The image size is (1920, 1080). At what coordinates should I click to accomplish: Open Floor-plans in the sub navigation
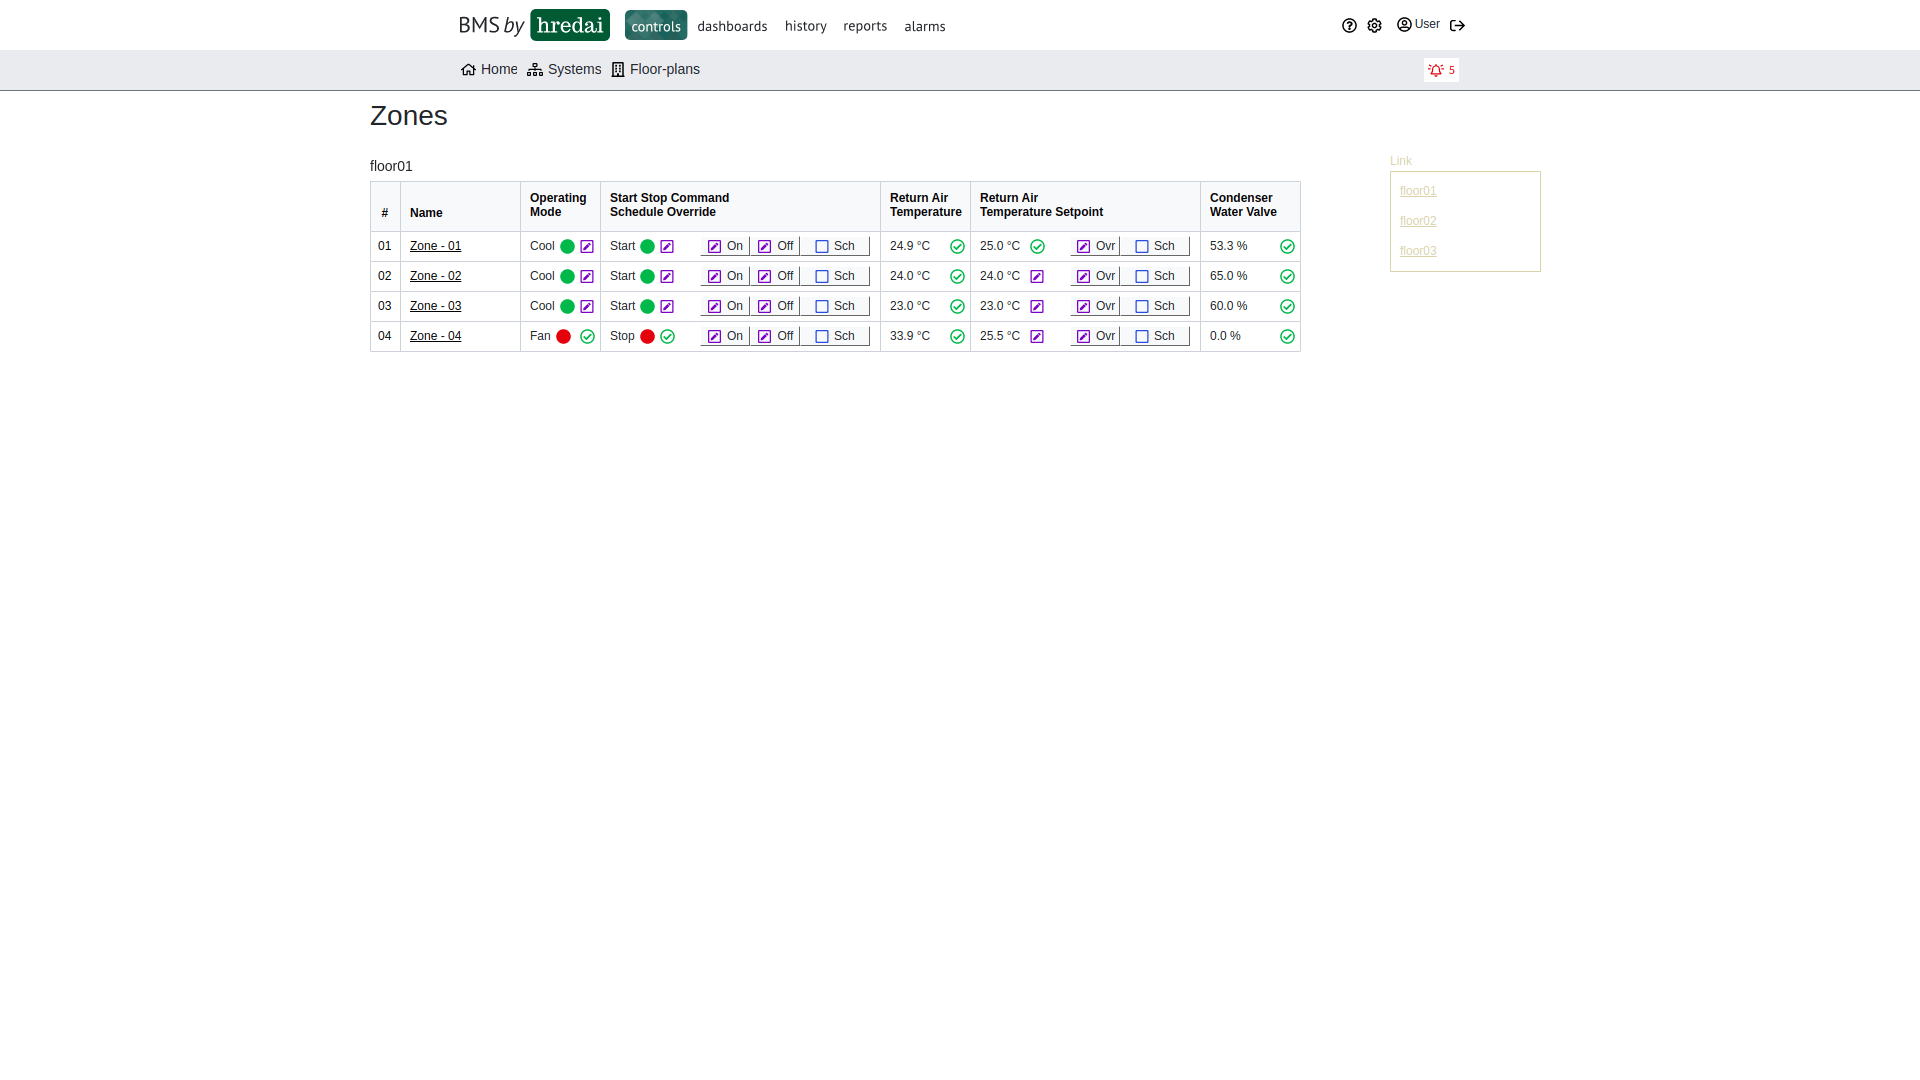pos(655,69)
